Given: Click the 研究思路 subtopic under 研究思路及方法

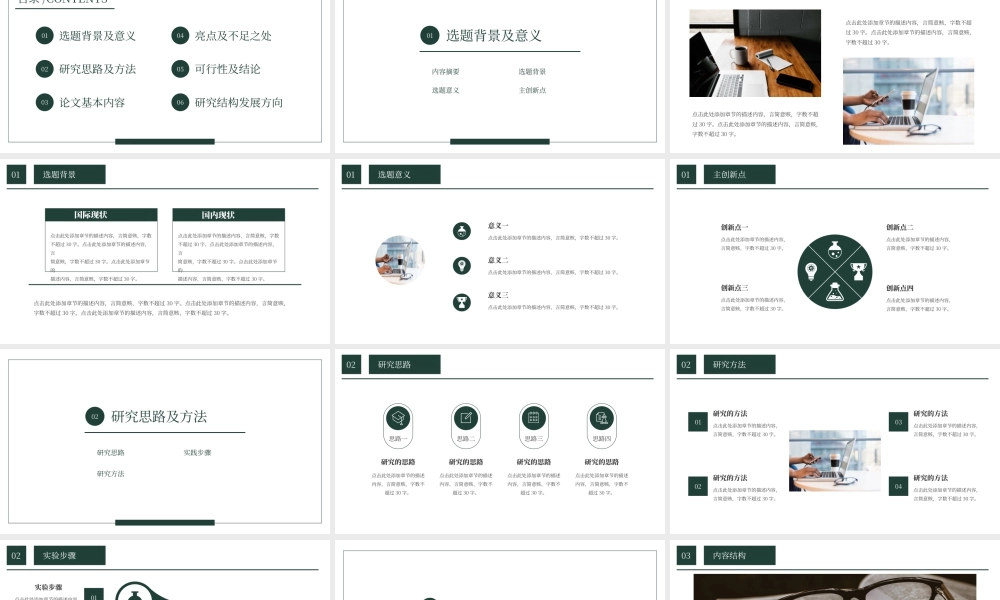Looking at the screenshot, I should [x=110, y=453].
